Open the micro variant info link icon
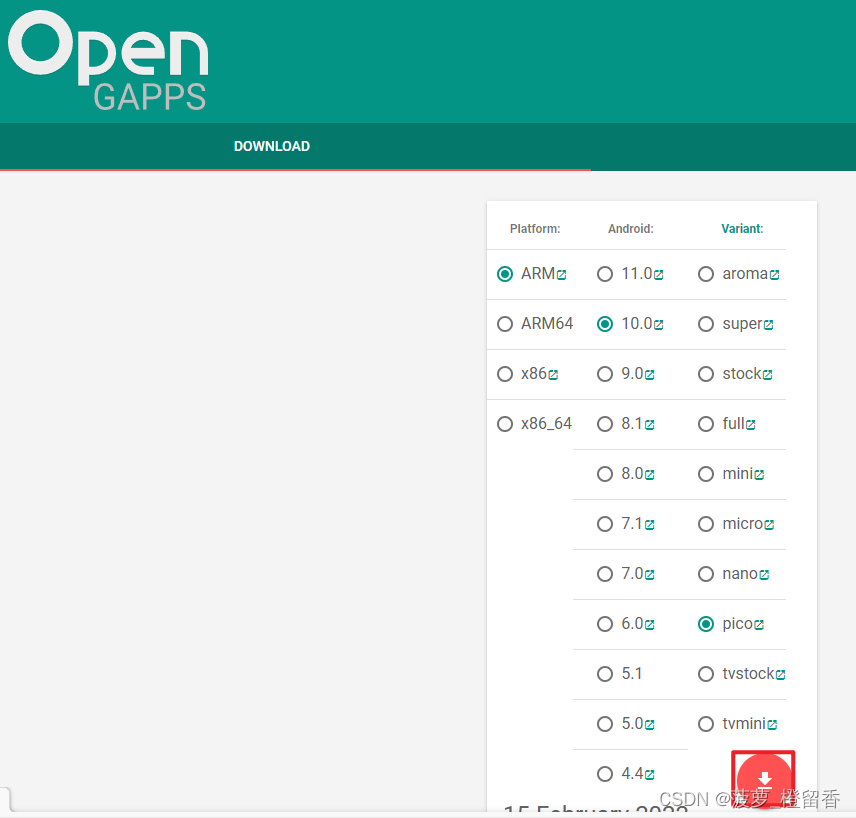This screenshot has width=856, height=818. pyautogui.click(x=769, y=525)
